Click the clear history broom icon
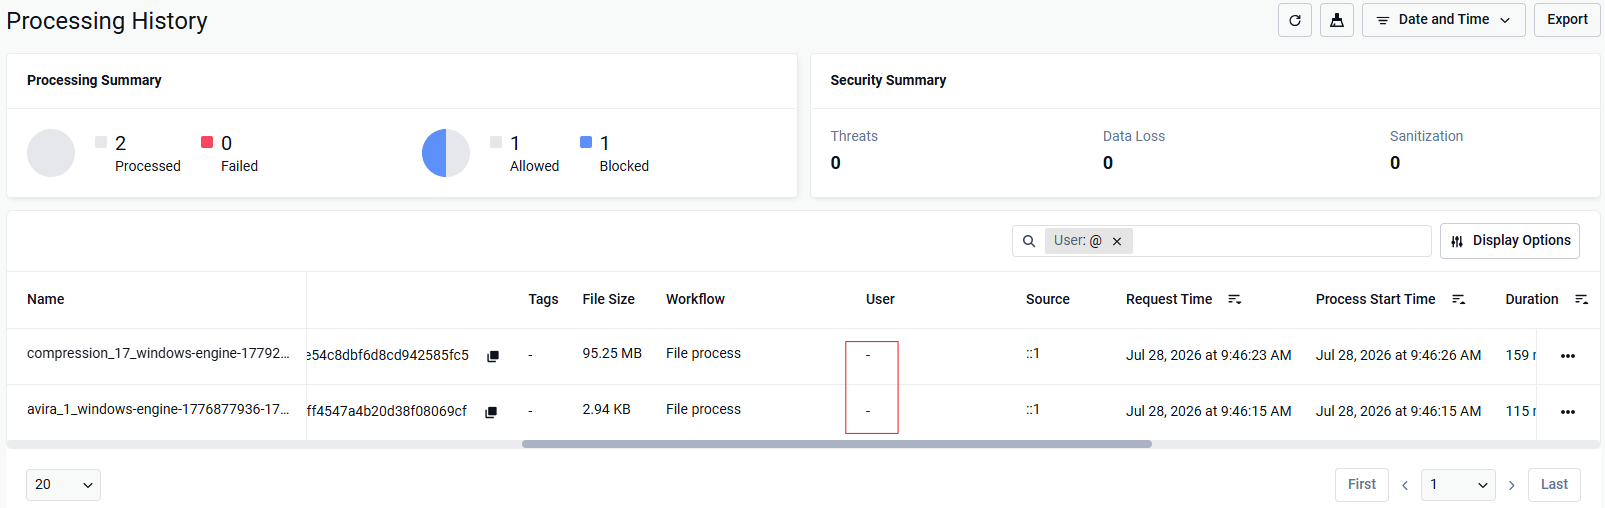Screen dimensions: 1605x508 click(x=1337, y=20)
